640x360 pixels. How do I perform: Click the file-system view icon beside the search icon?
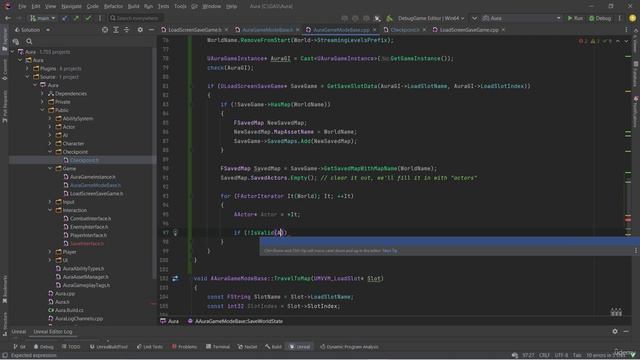(16, 41)
